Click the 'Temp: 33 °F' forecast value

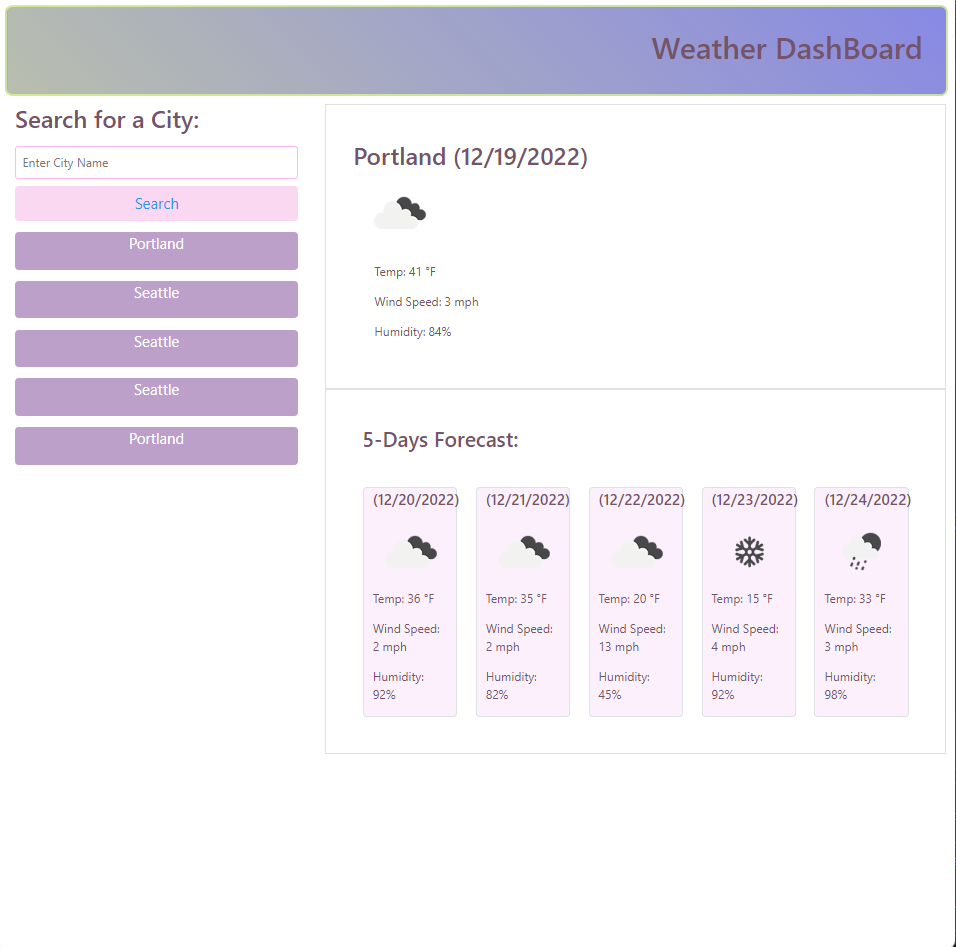pyautogui.click(x=855, y=599)
